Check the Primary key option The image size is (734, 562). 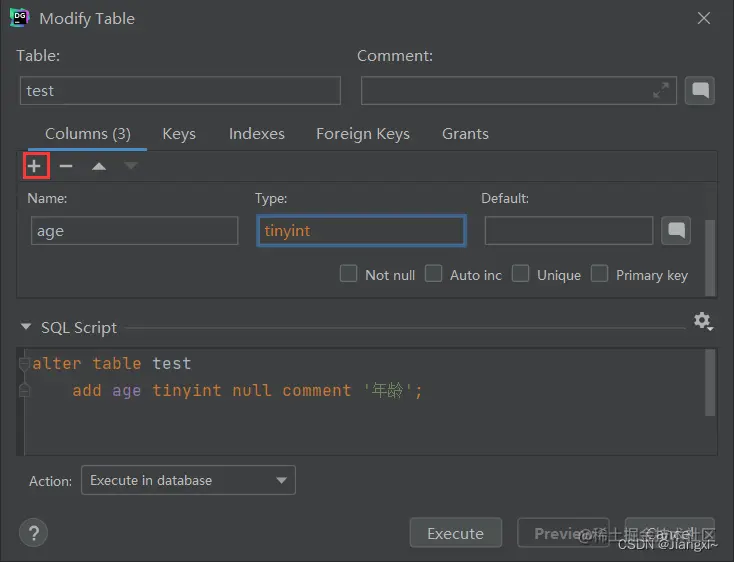pyautogui.click(x=599, y=274)
